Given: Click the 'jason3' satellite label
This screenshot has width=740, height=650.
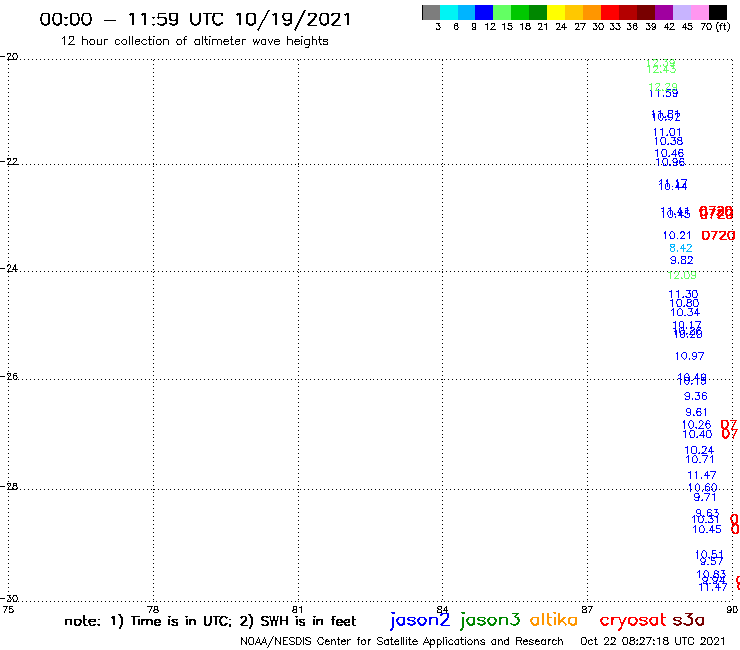Looking at the screenshot, I should coord(490,621).
